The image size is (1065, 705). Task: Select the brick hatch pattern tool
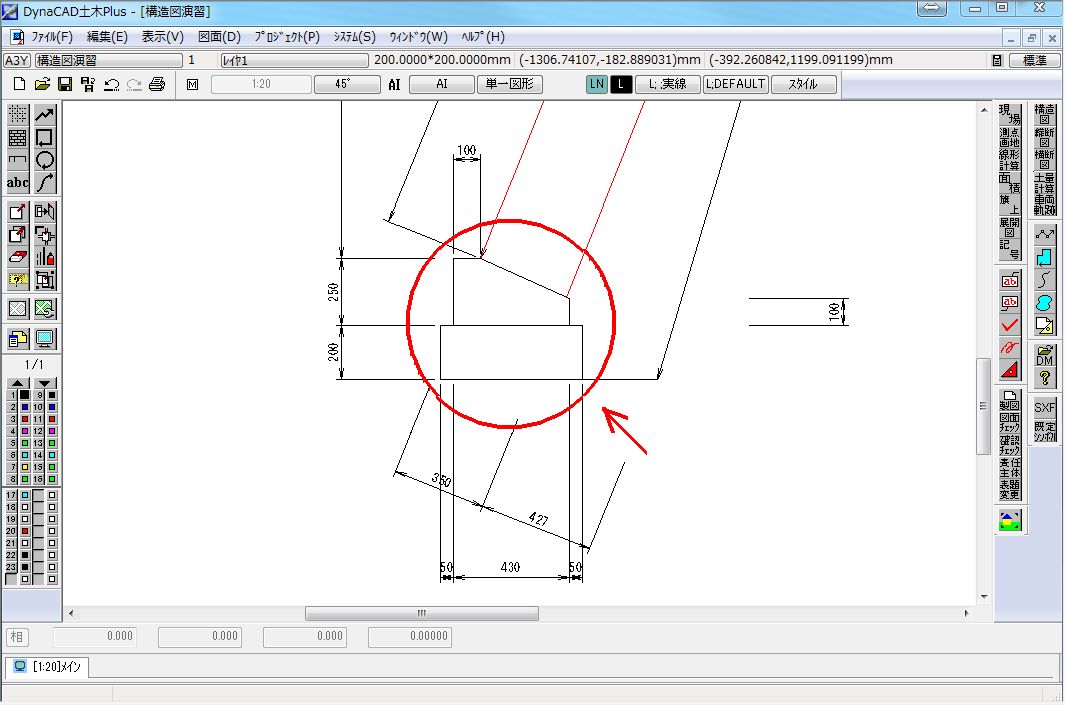click(x=18, y=138)
